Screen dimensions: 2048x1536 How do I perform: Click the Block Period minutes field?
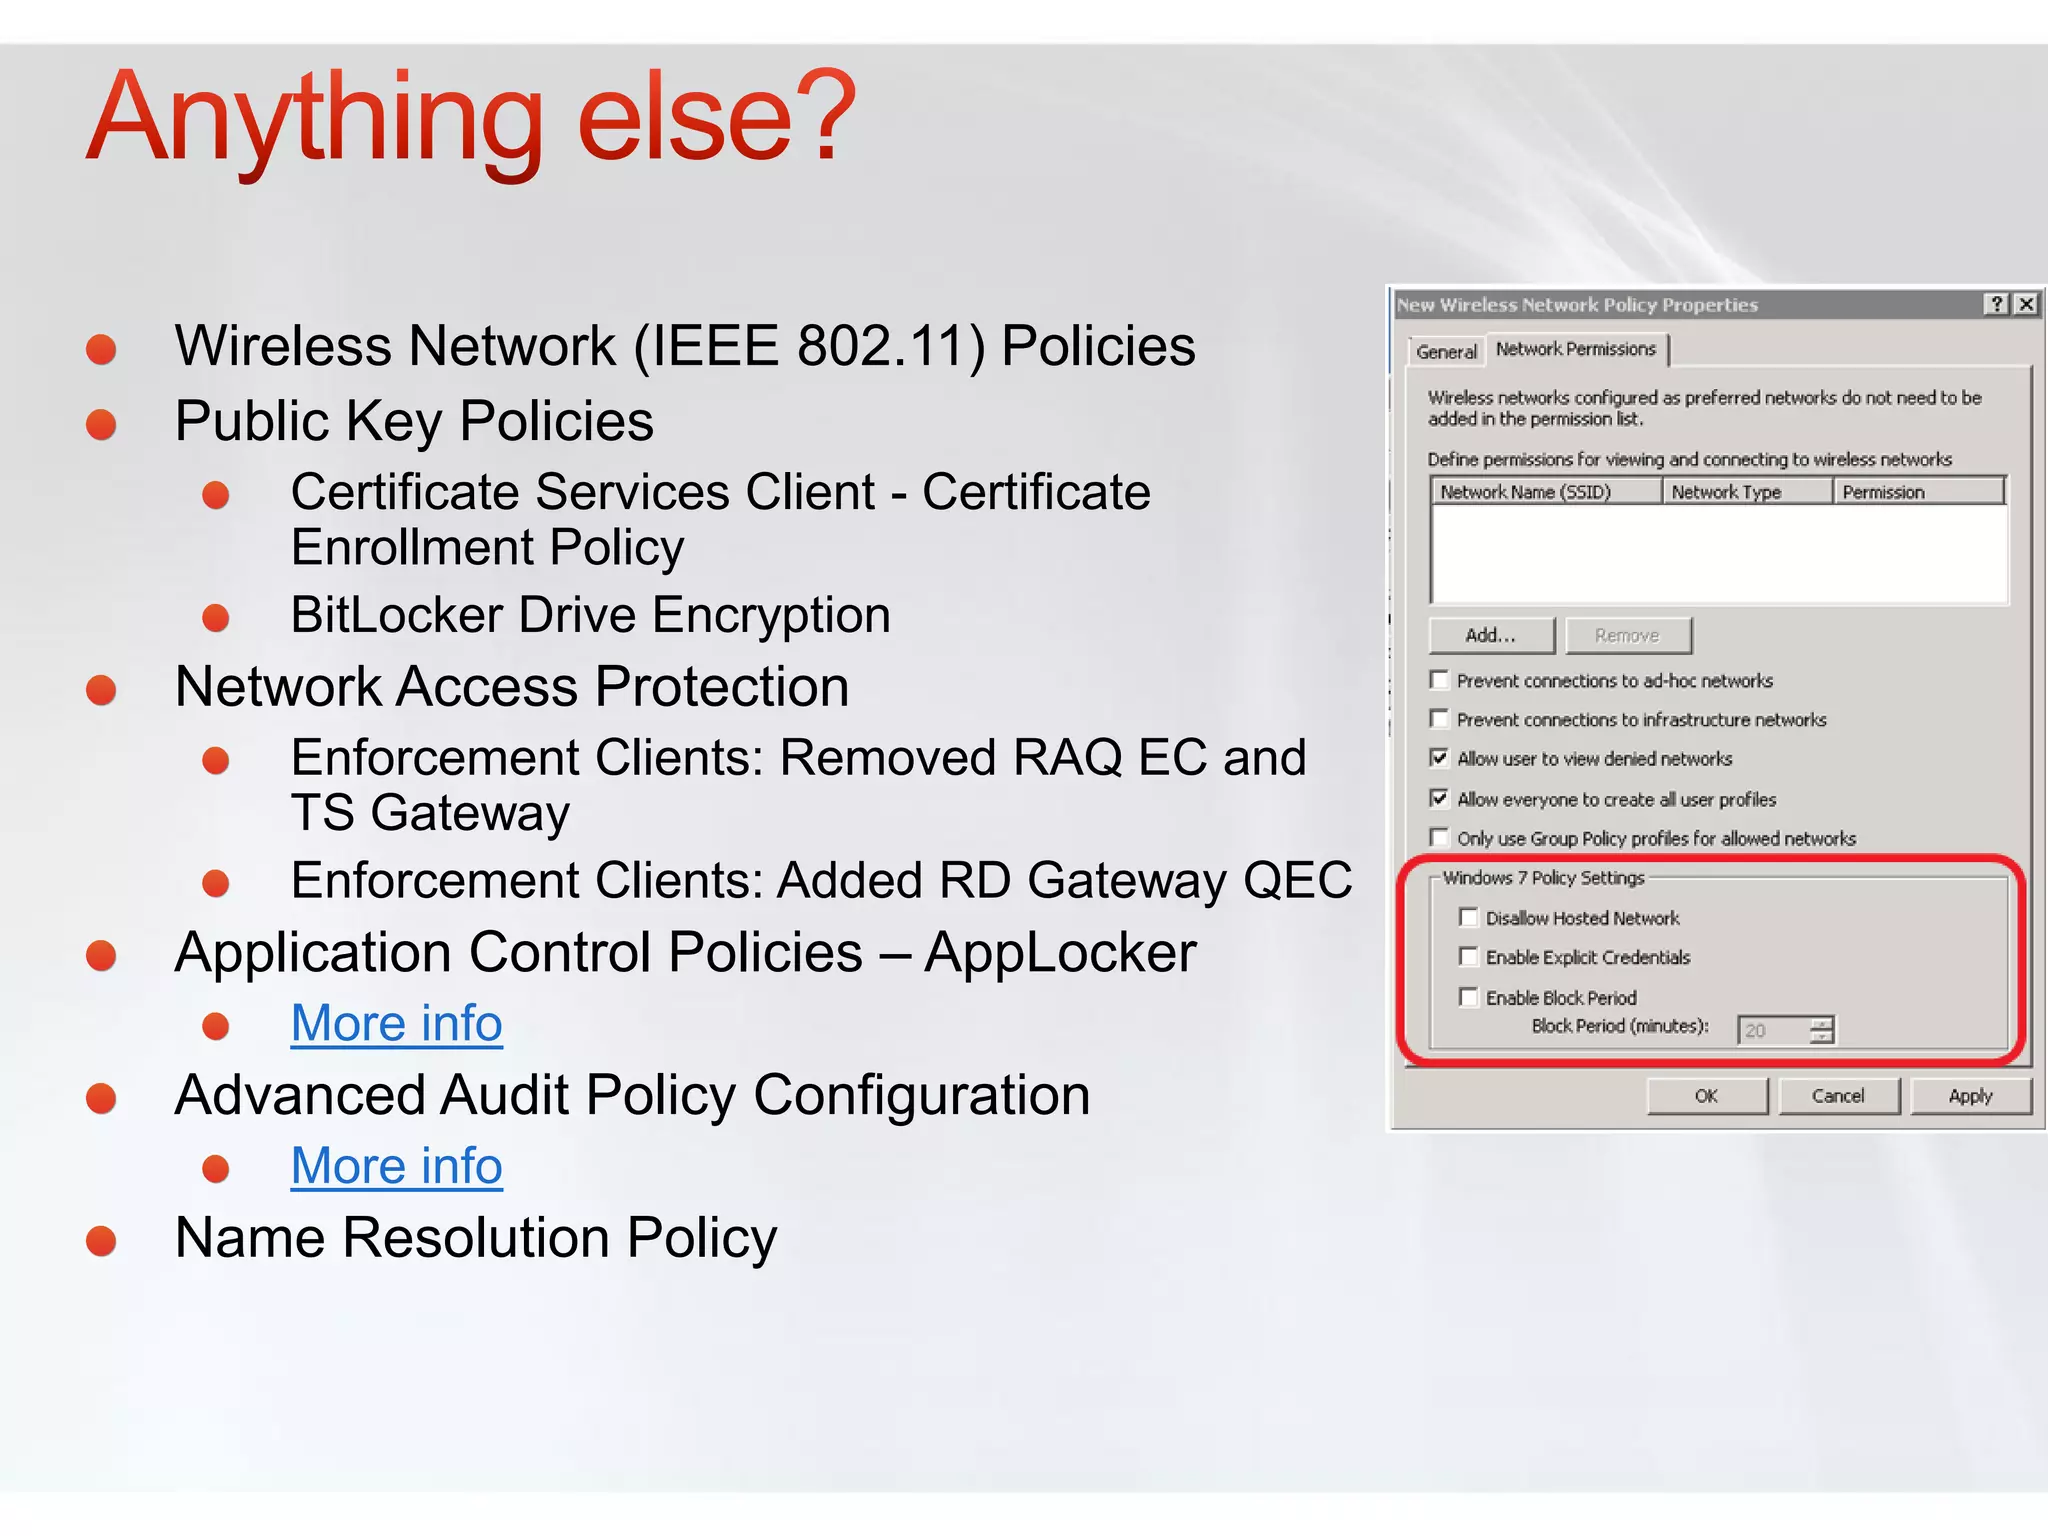1774,1030
